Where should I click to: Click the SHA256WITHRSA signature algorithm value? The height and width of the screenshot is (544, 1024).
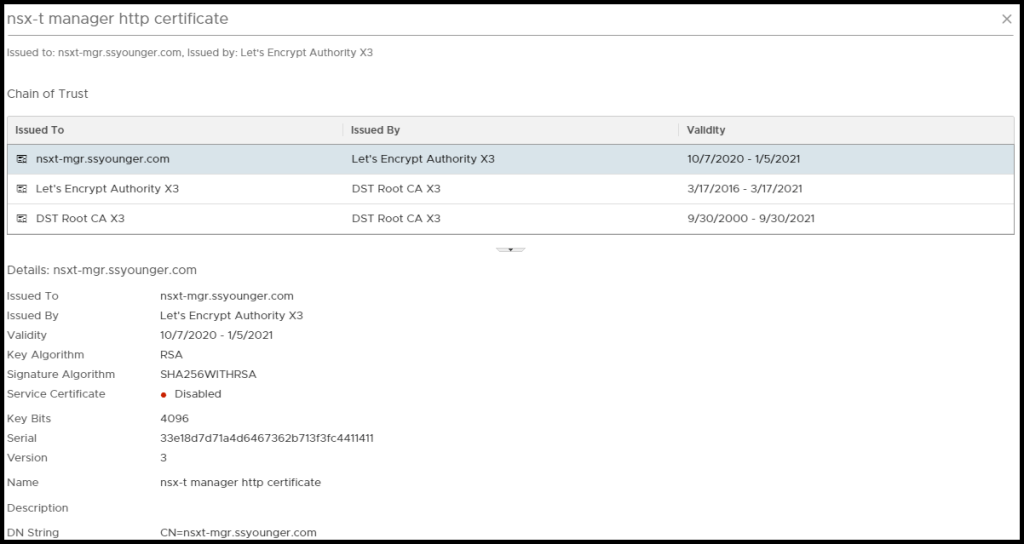click(x=208, y=374)
